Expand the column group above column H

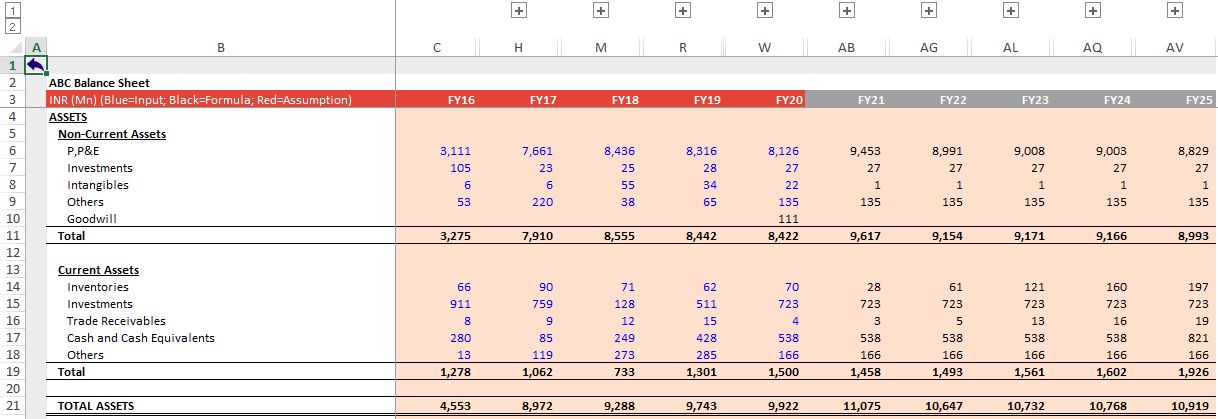[x=518, y=10]
